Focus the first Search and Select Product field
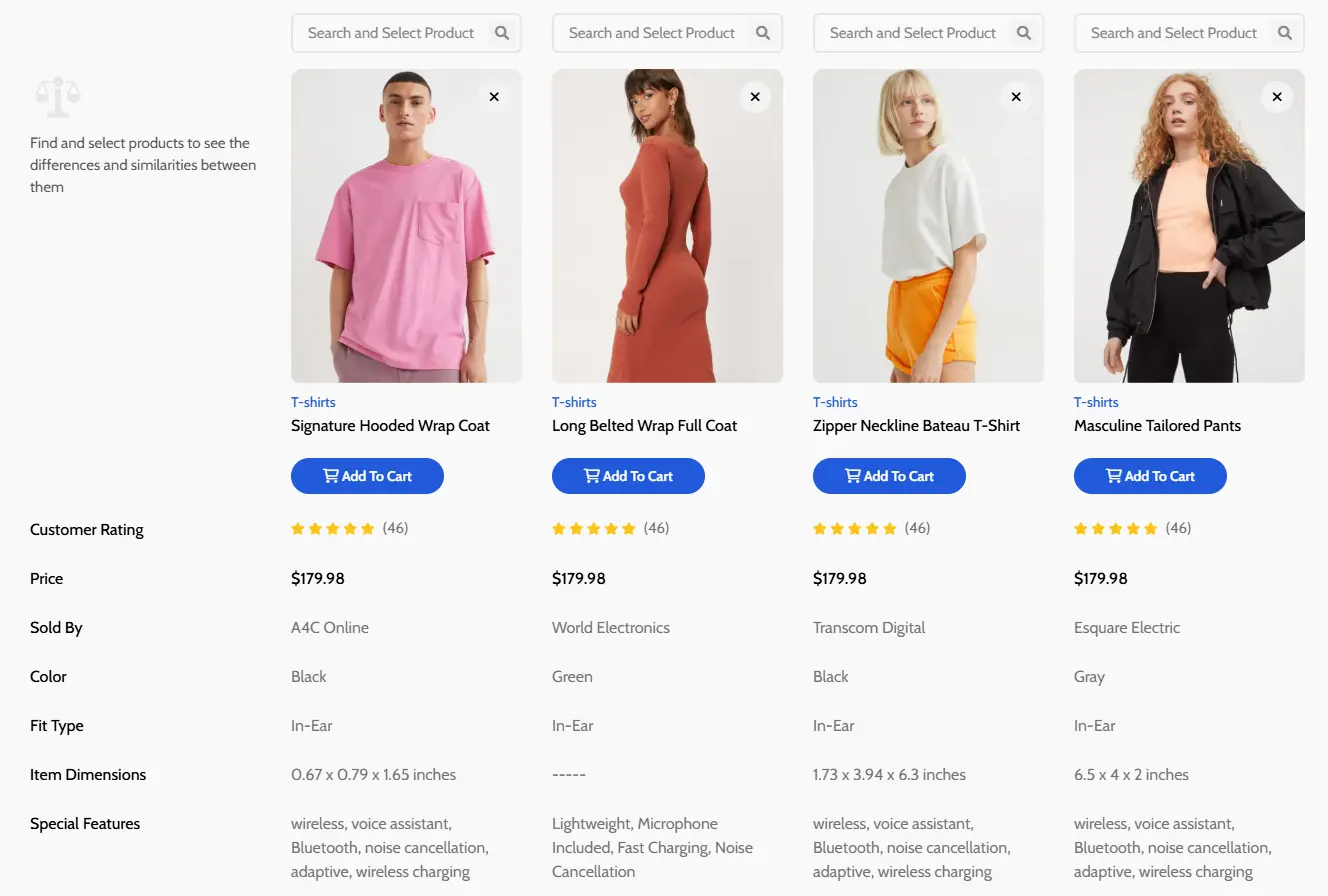The width and height of the screenshot is (1328, 896). [x=391, y=33]
